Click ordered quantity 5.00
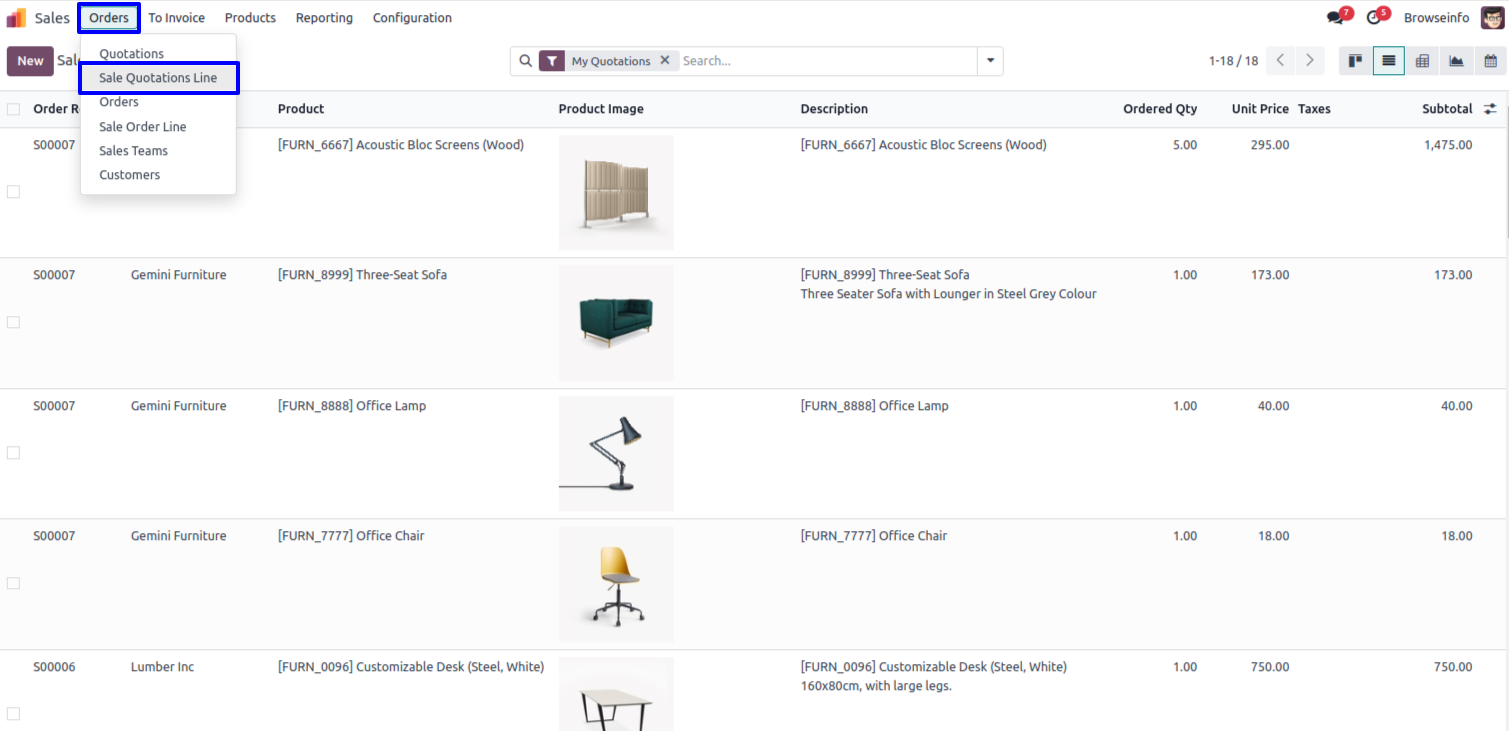 (1184, 145)
